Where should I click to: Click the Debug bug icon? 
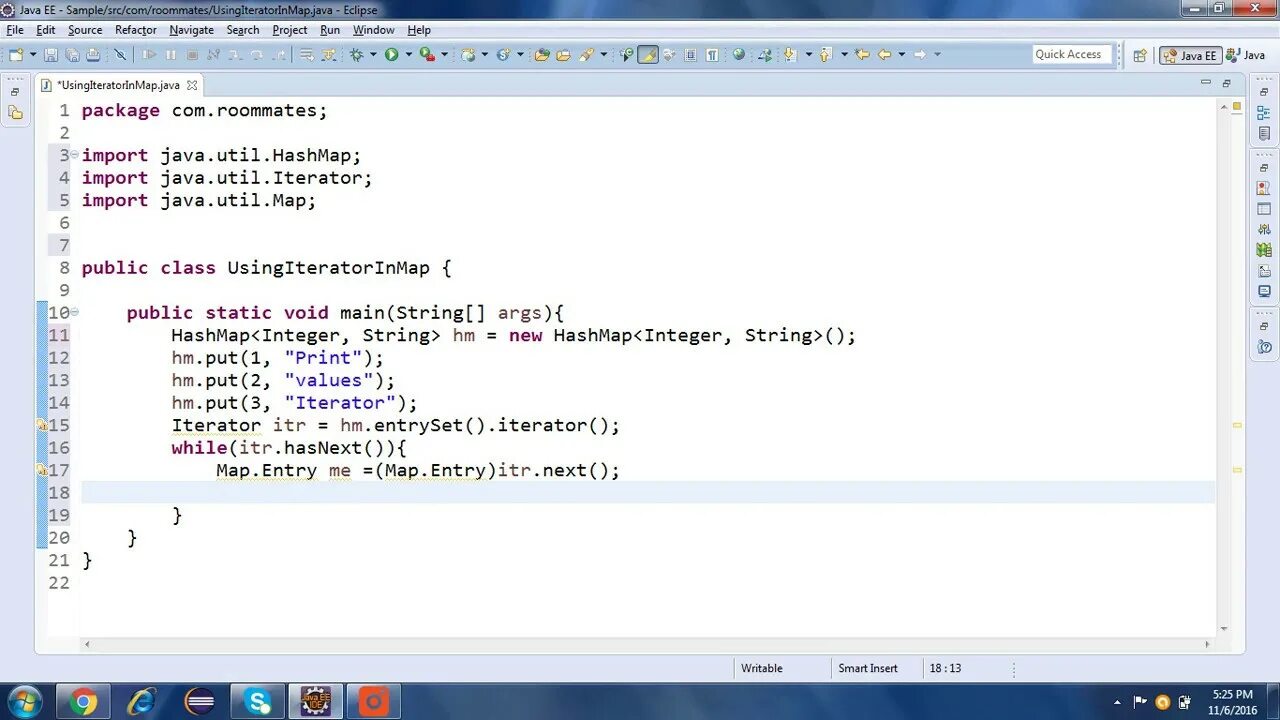click(x=356, y=55)
